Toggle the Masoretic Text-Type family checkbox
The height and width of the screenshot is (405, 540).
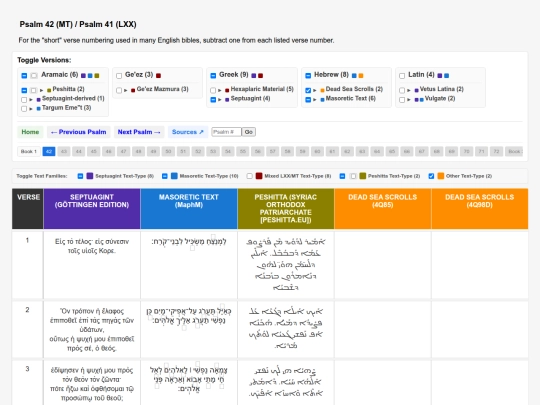pyautogui.click(x=165, y=176)
